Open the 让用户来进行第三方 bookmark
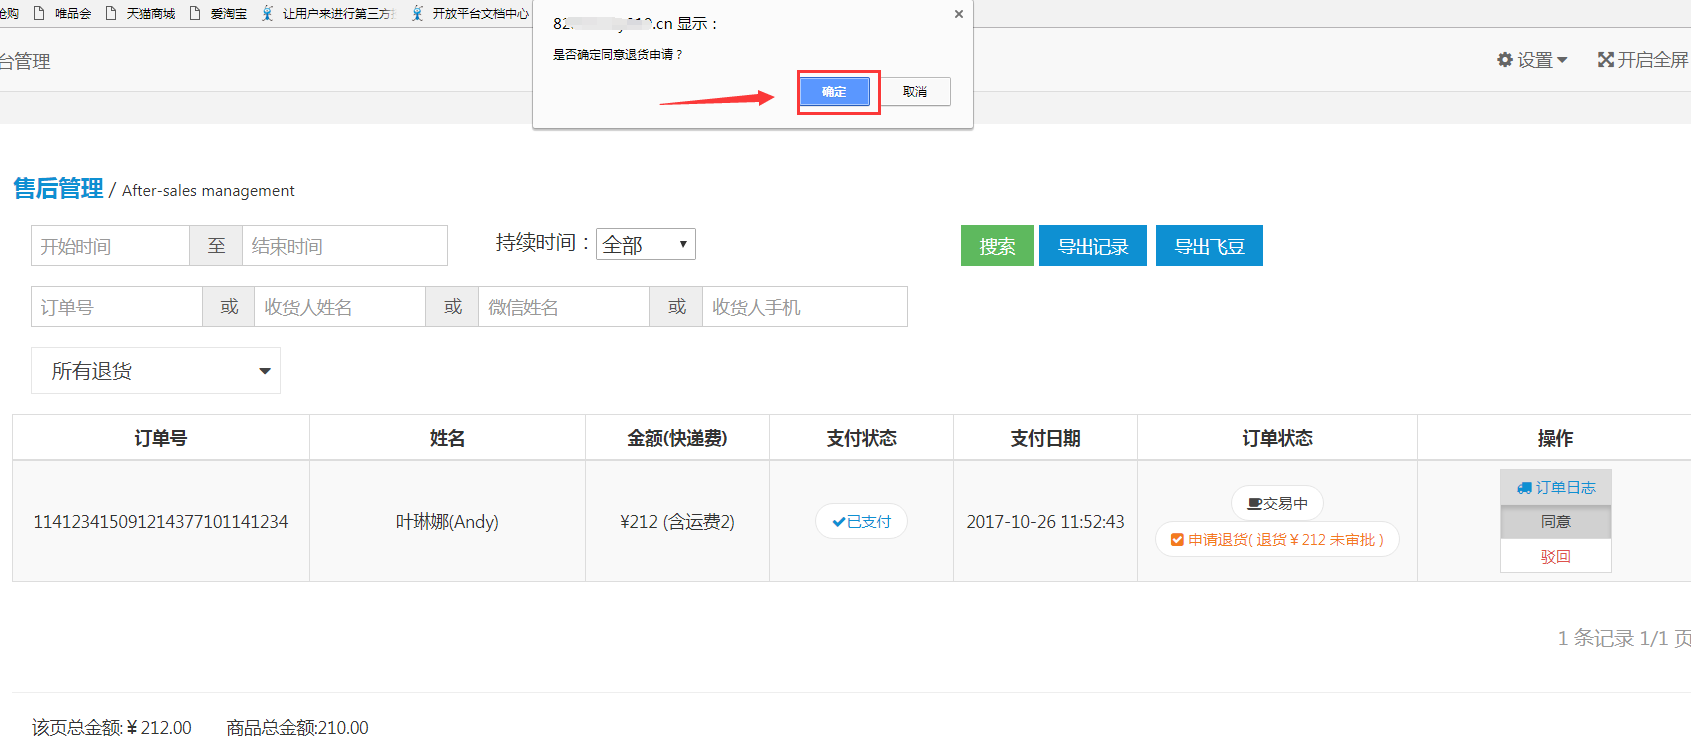1691x740 pixels. 329,13
